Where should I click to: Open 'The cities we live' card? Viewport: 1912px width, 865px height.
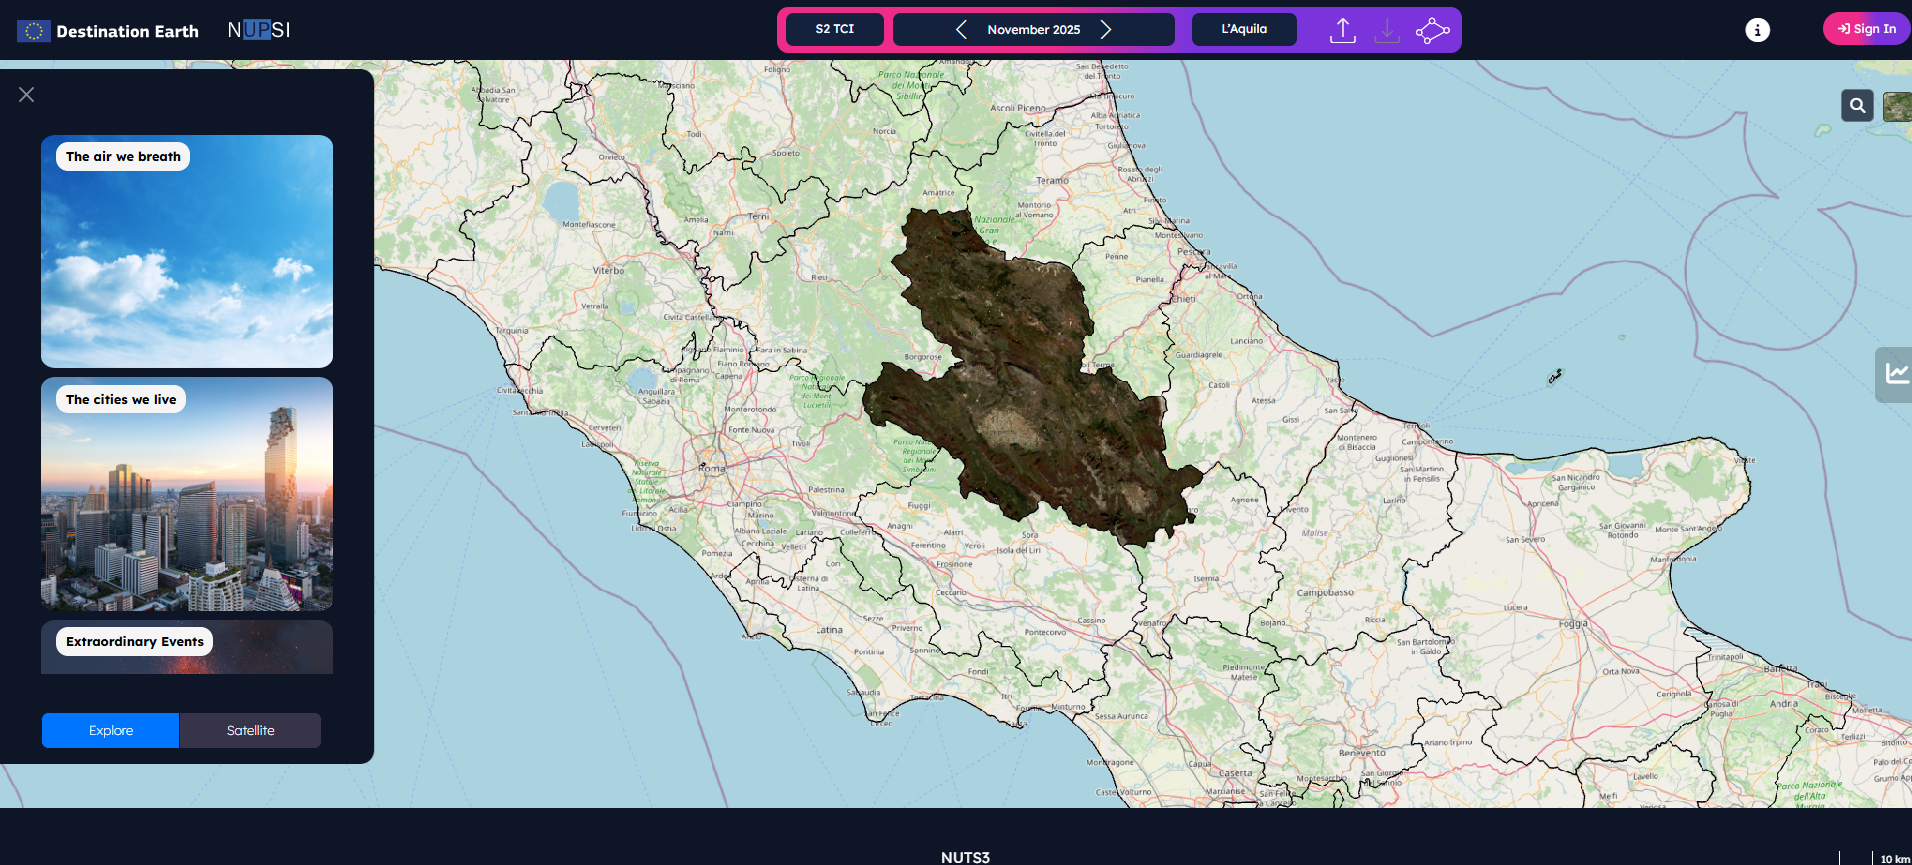[x=187, y=494]
